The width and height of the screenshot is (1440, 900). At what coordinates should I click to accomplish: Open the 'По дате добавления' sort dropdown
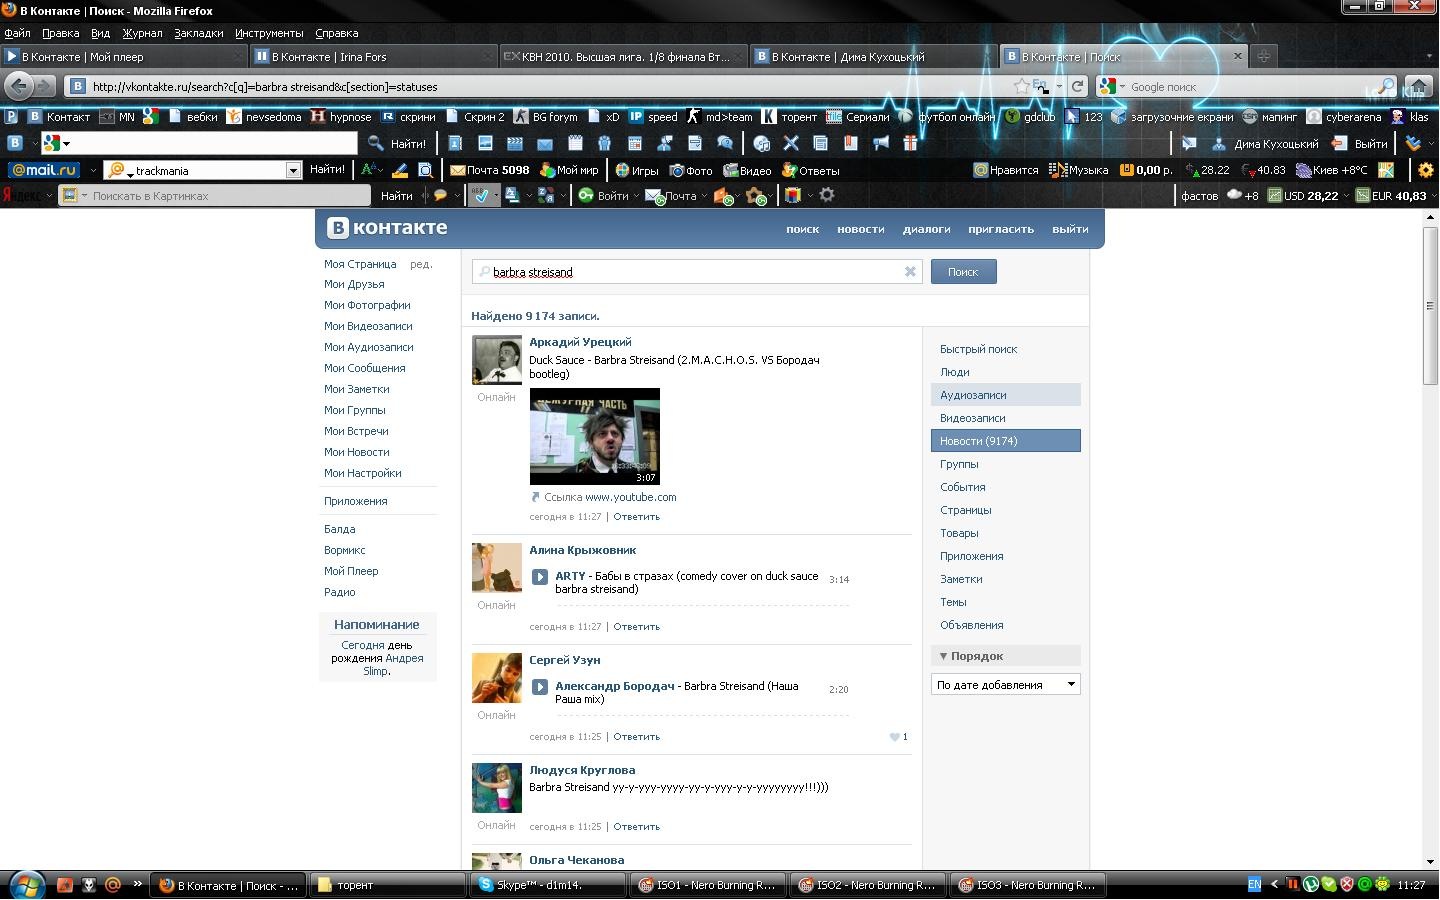tap(1005, 685)
